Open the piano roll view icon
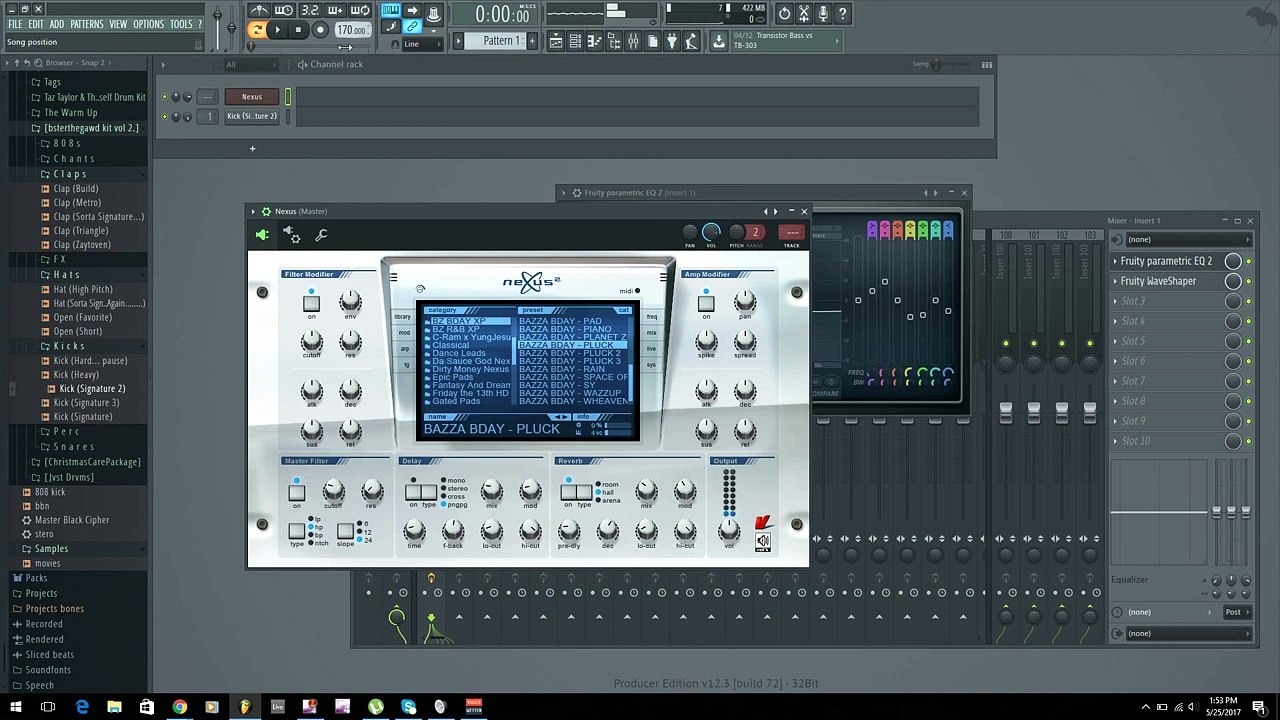1280x720 pixels. [594, 41]
